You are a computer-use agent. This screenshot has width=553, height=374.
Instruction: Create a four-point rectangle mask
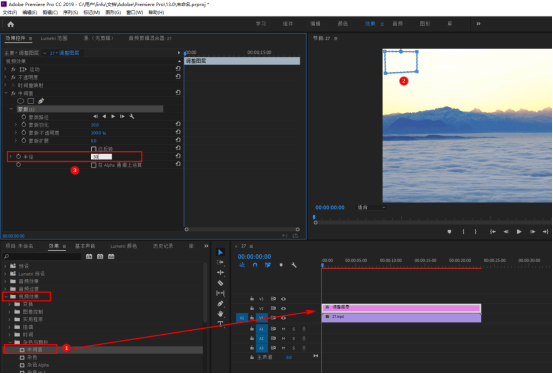point(31,101)
